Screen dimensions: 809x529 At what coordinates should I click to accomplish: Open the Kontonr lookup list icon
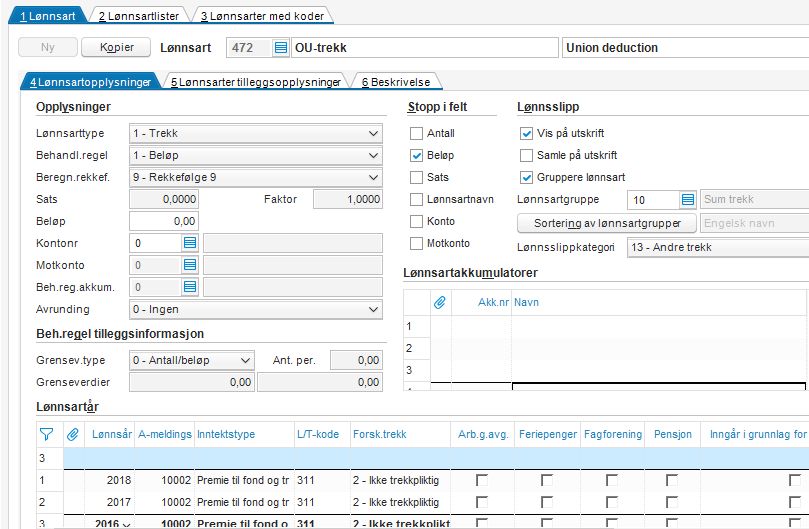[x=190, y=243]
